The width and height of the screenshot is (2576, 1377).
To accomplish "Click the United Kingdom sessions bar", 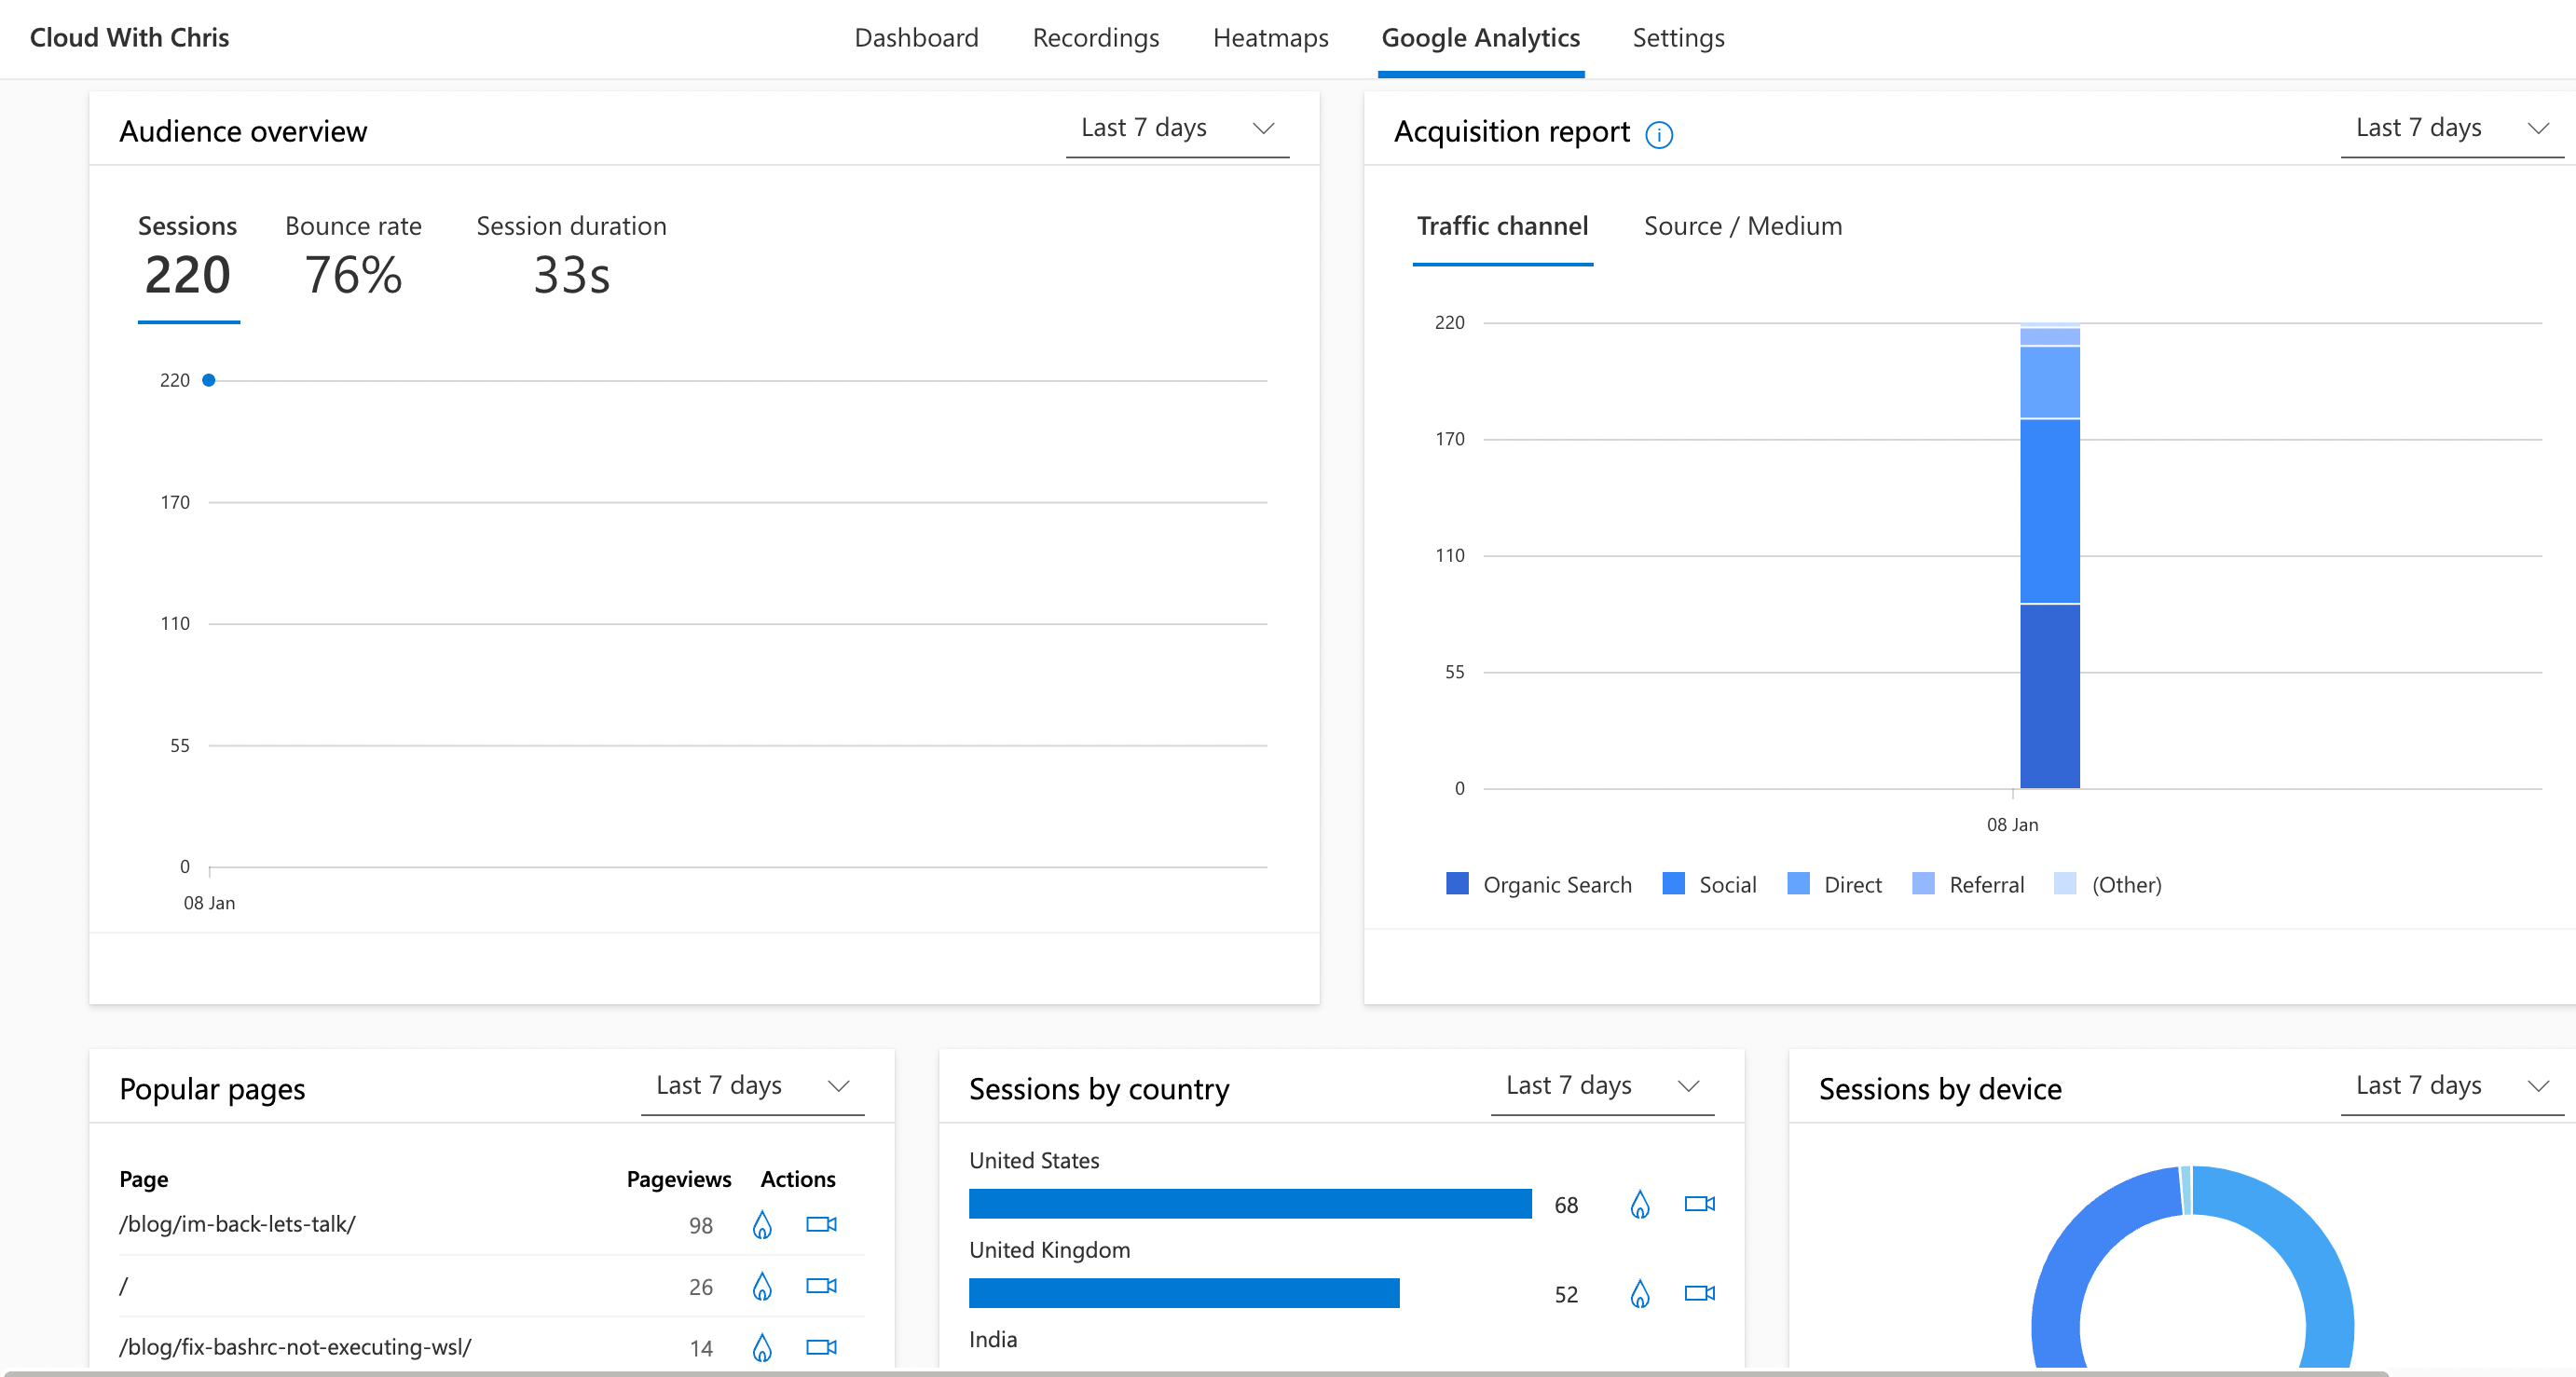I will pos(1184,1294).
